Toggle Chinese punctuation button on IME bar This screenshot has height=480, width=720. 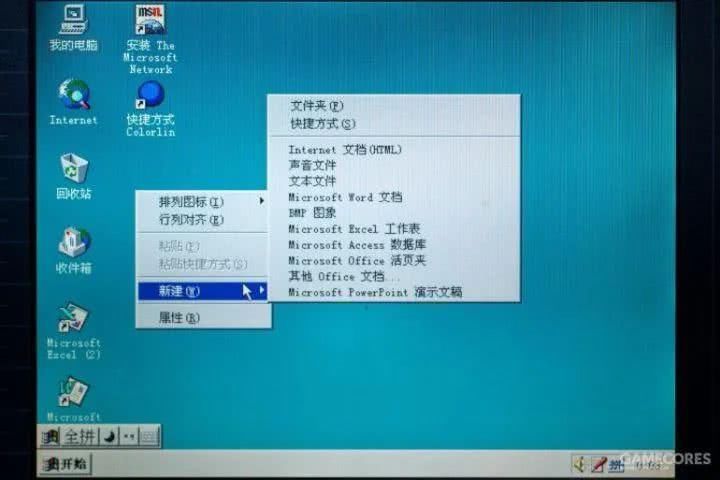129,436
